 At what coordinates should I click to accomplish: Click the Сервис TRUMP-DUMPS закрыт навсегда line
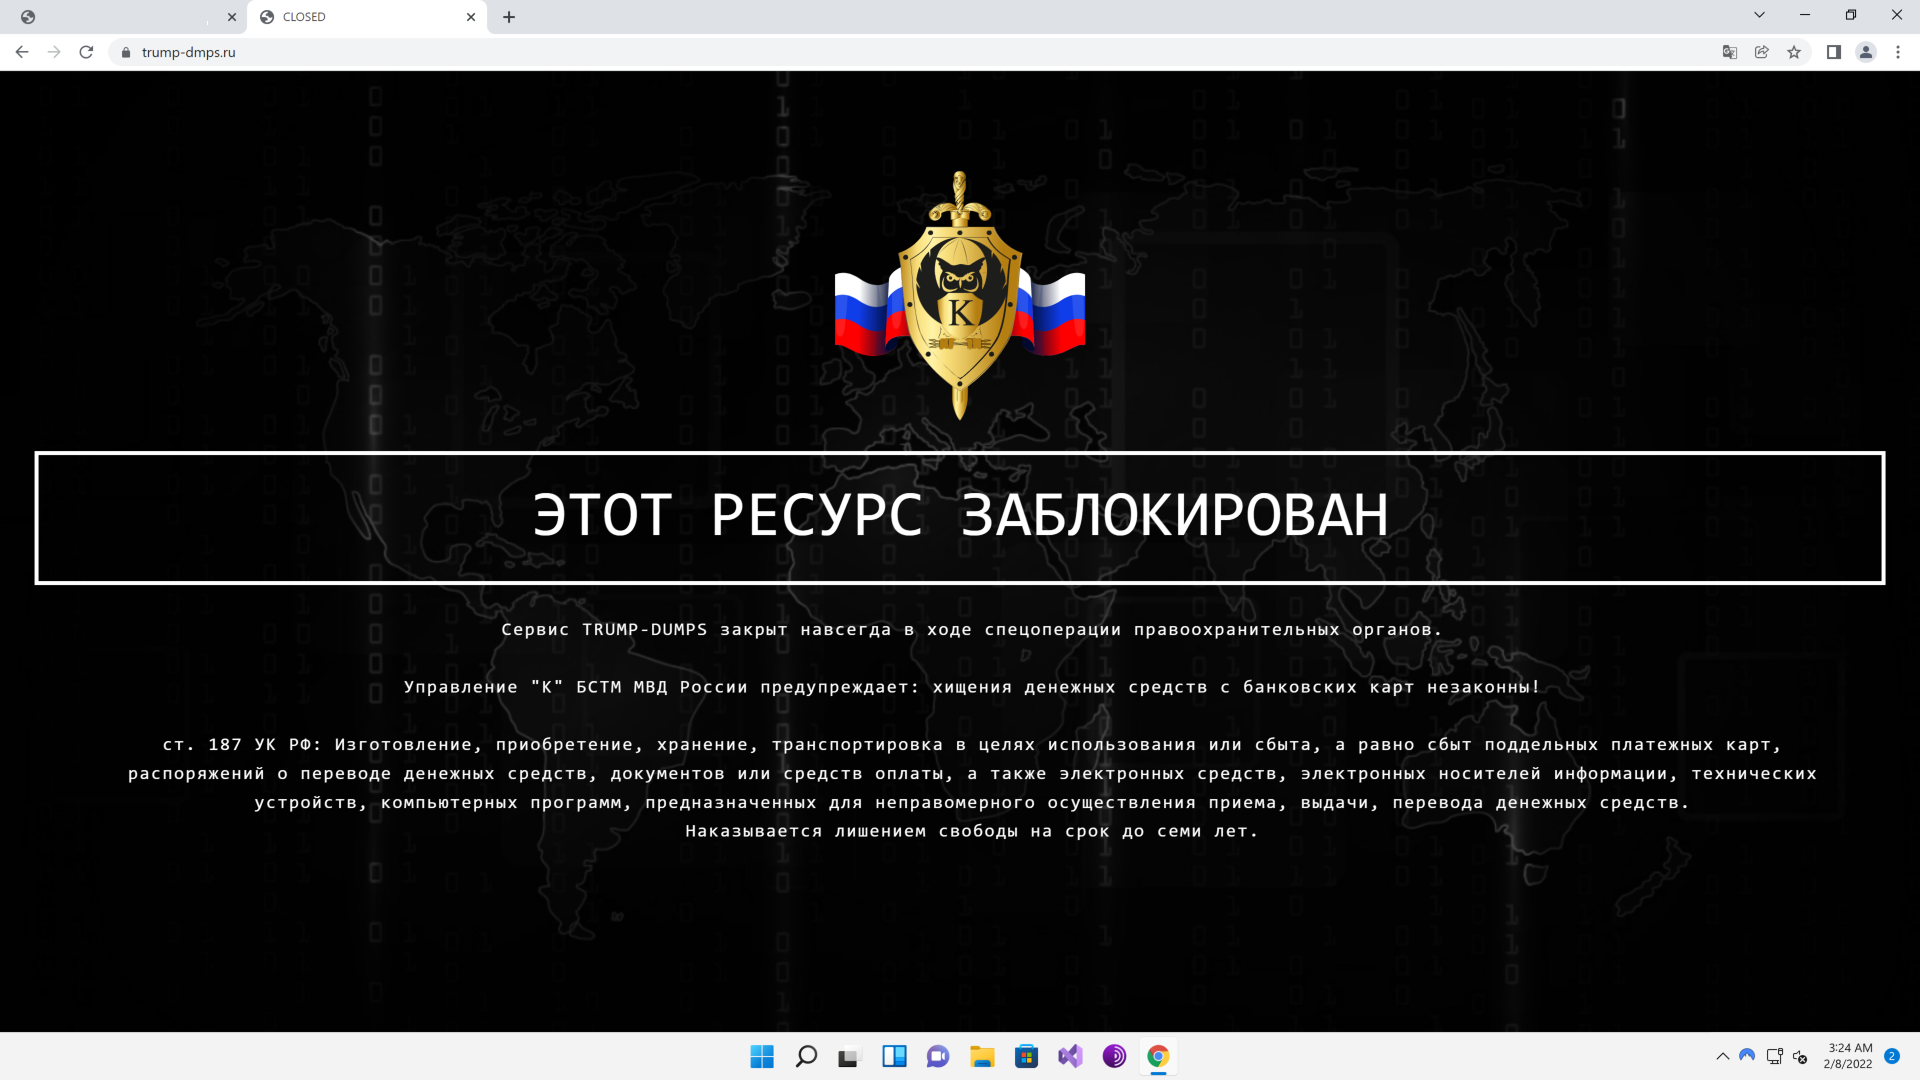971,630
